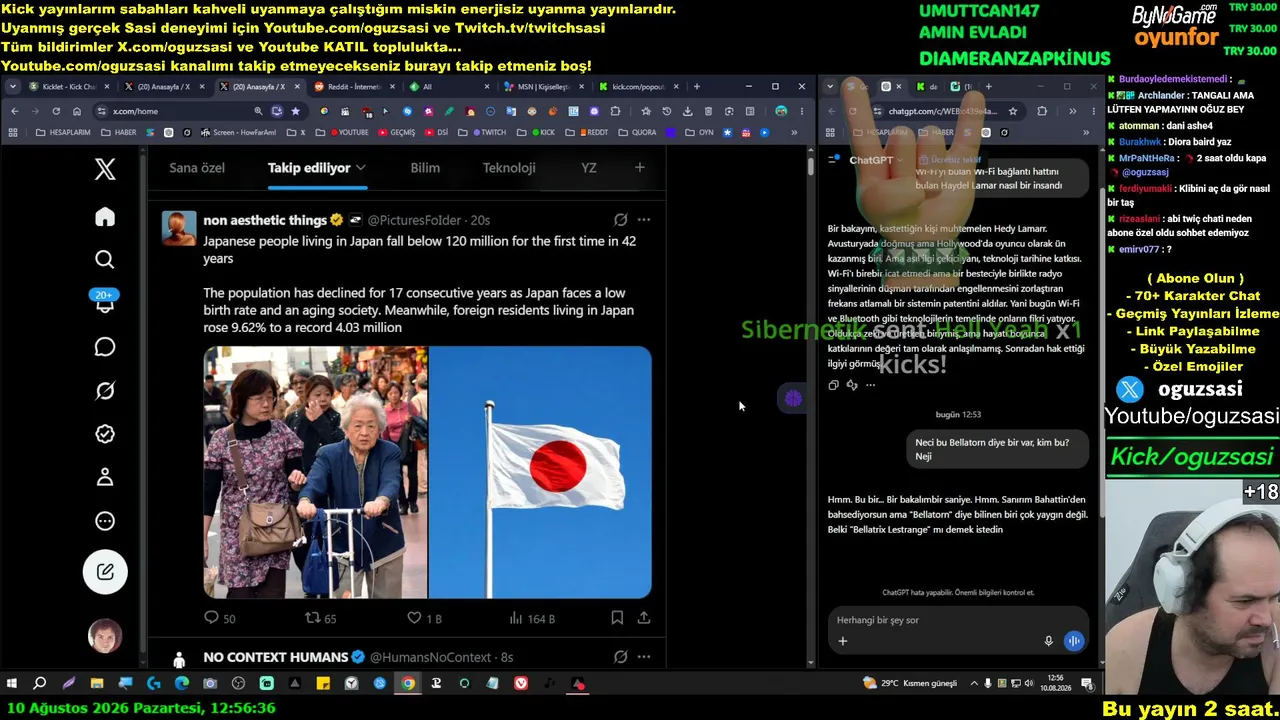Open the weather widget 29°C Kısmen güneşli
The image size is (1280, 720).
tap(910, 684)
